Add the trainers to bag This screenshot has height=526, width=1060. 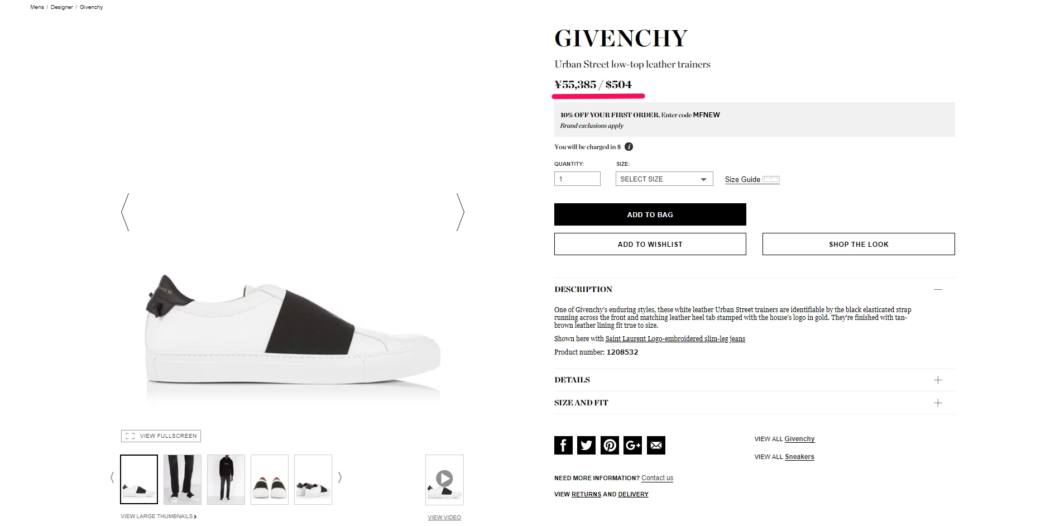click(x=650, y=214)
